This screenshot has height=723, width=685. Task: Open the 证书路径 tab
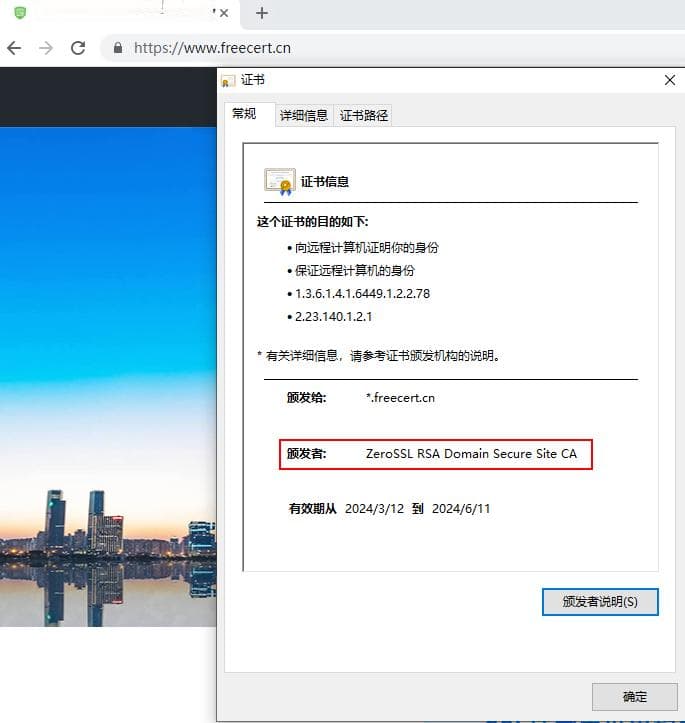[364, 115]
